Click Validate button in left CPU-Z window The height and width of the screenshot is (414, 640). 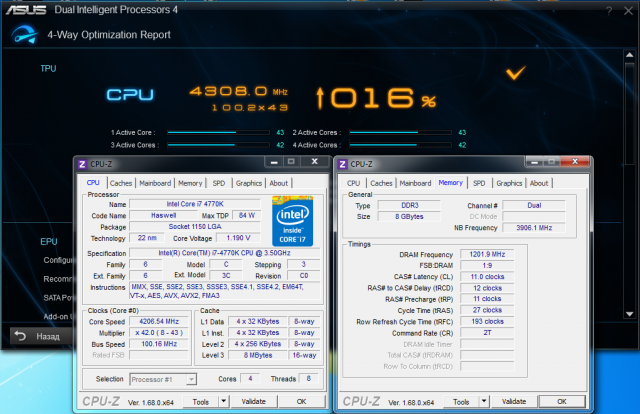click(x=253, y=401)
